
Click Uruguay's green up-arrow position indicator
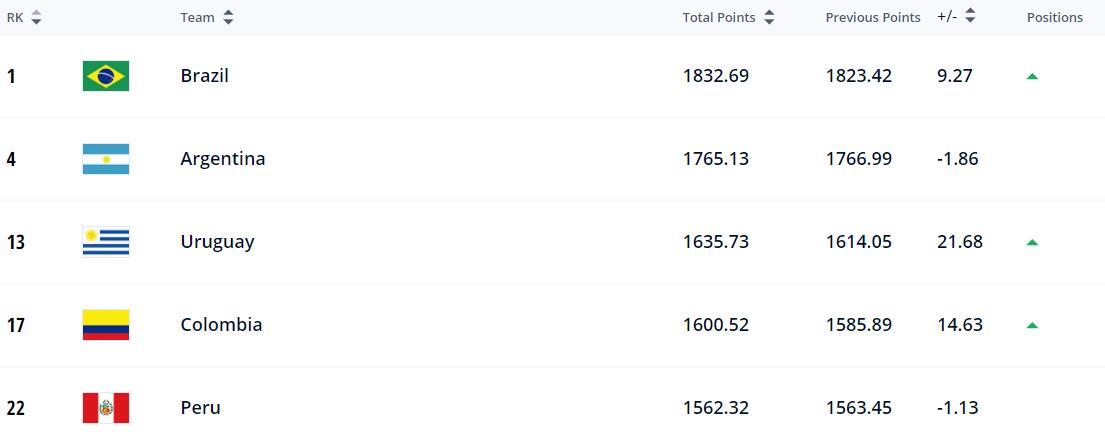1032,242
